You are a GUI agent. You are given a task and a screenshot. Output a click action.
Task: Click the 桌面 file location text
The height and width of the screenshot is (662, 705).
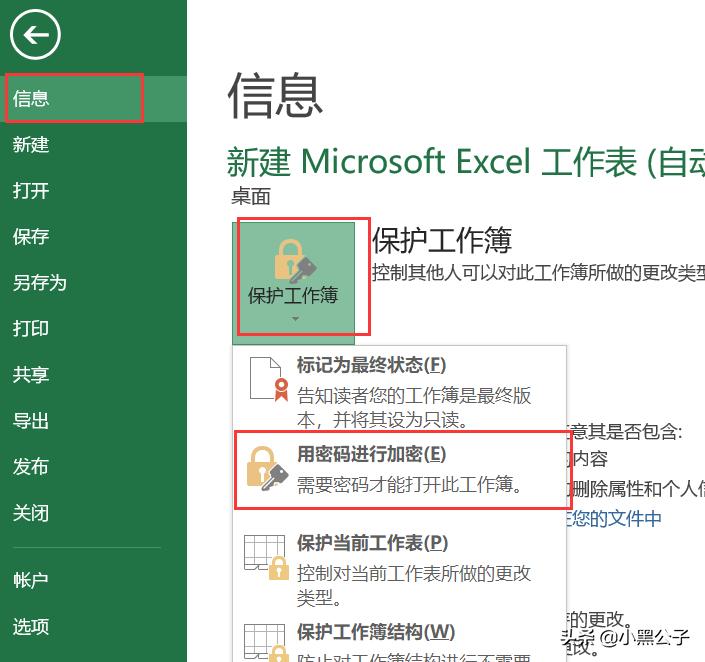click(x=251, y=197)
